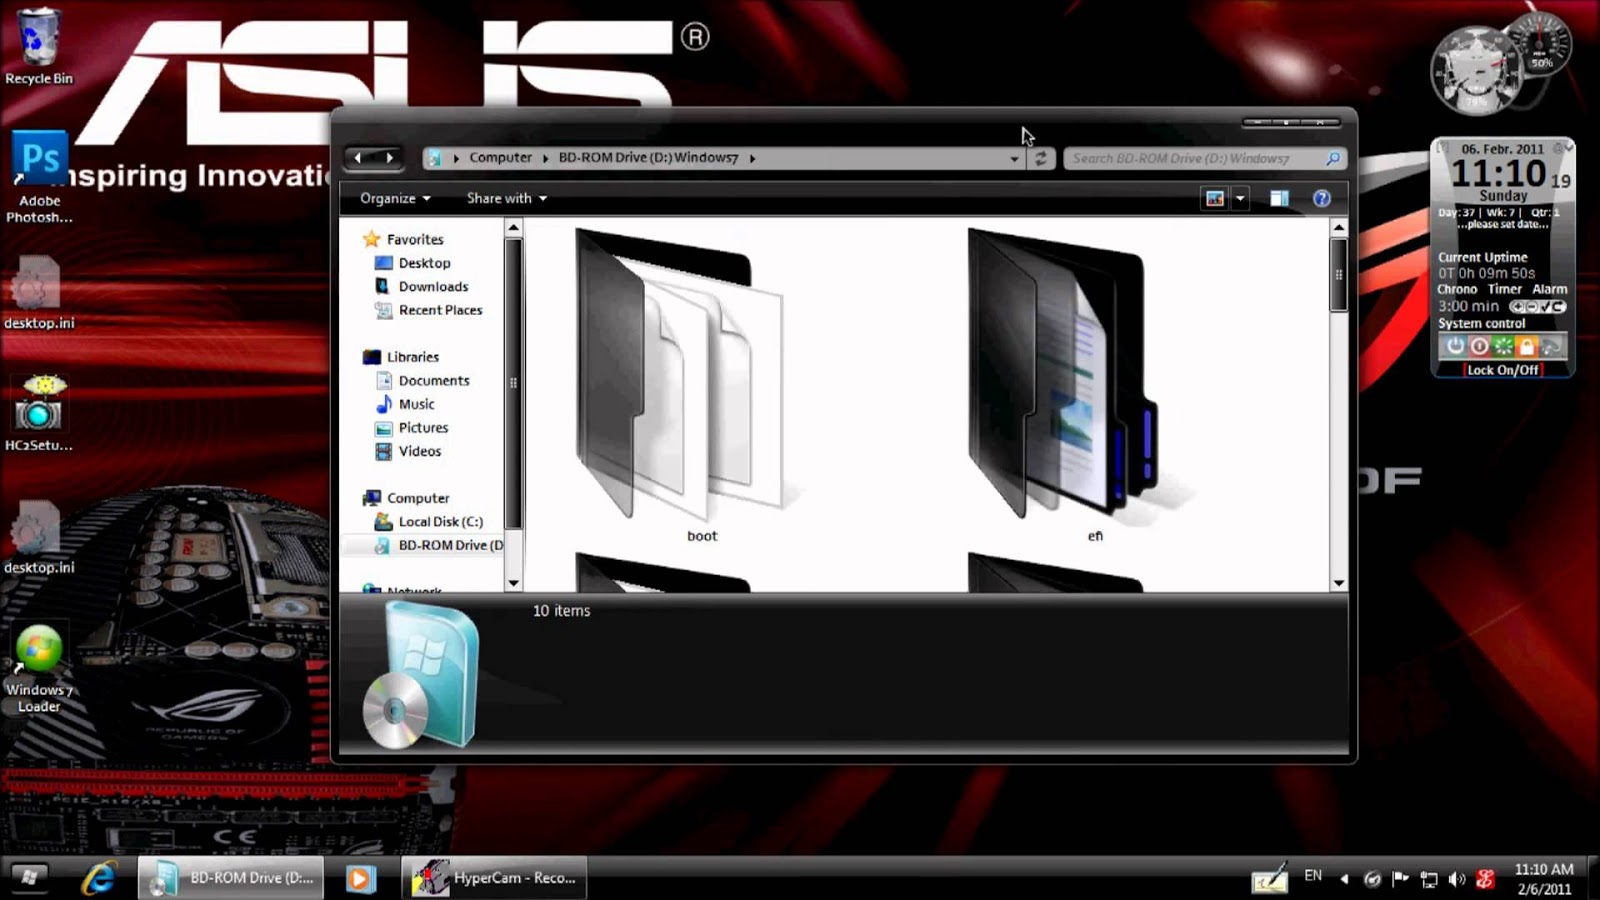Click the file list vertical scrollbar thumb
The height and width of the screenshot is (900, 1600).
pyautogui.click(x=1338, y=275)
